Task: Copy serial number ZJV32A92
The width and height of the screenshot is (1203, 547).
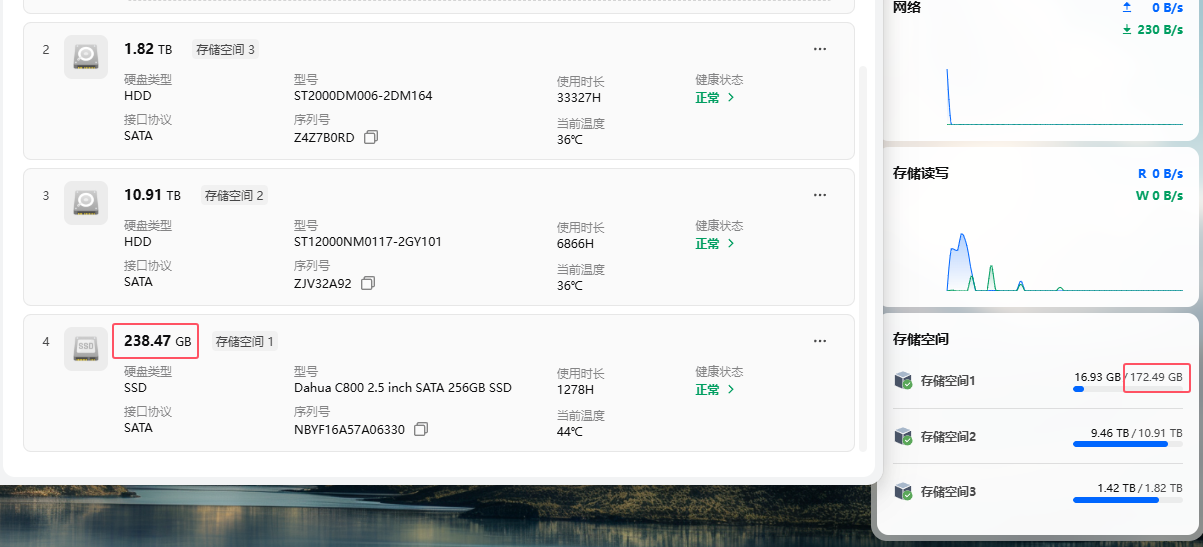Action: pyautogui.click(x=368, y=283)
